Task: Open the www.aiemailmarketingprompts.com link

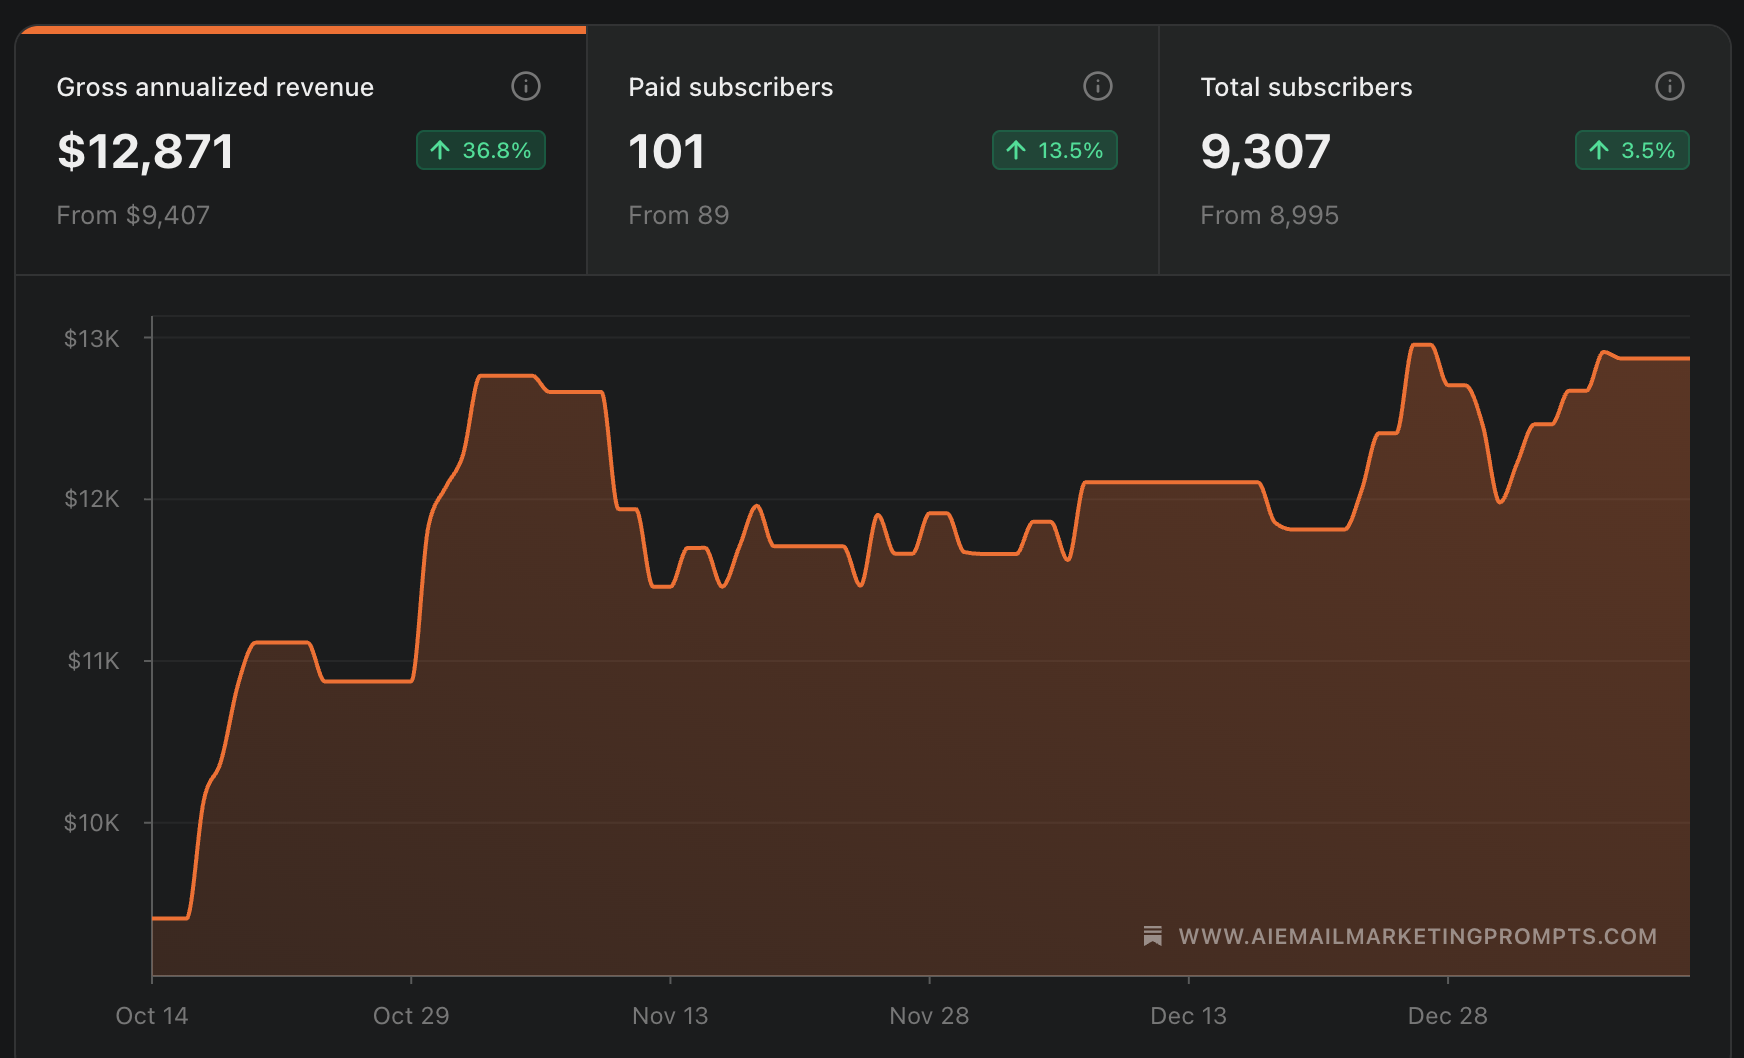Action: coord(1417,936)
